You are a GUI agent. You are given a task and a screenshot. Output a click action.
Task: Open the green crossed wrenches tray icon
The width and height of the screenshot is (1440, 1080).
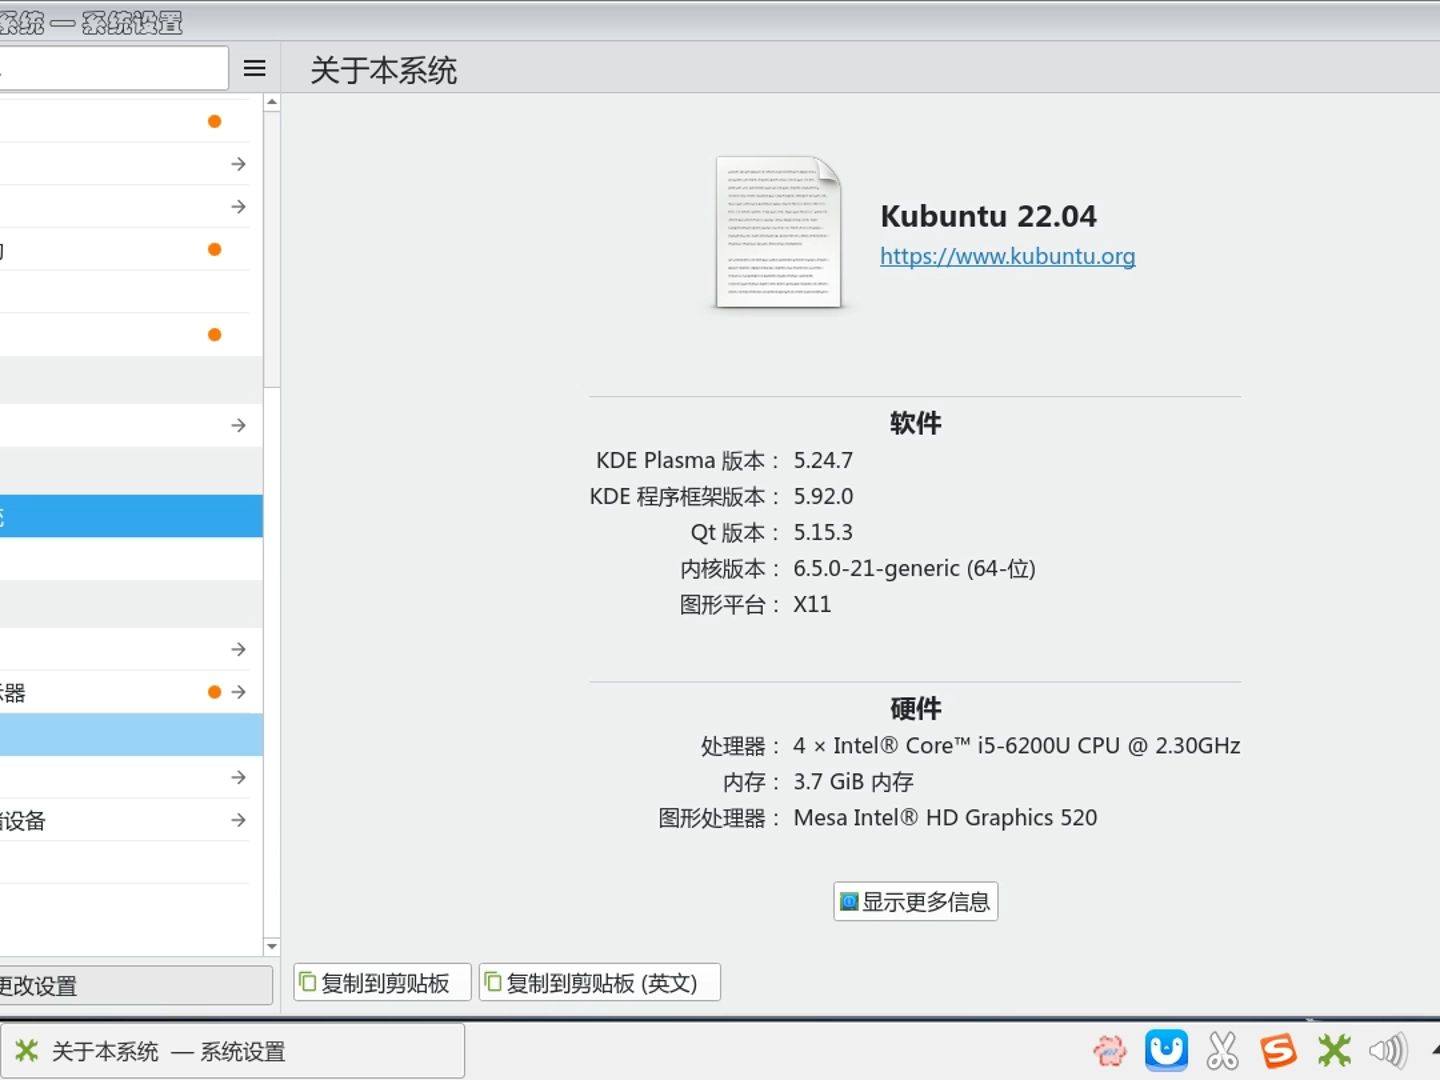[x=1334, y=1051]
